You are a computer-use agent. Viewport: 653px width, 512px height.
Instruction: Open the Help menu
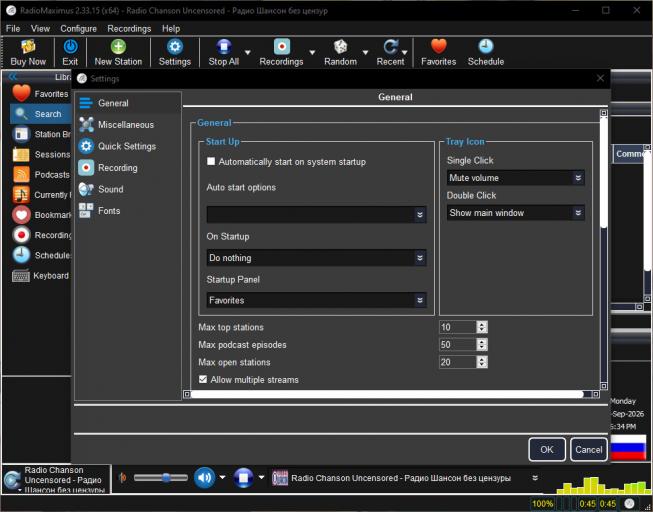[x=171, y=28]
